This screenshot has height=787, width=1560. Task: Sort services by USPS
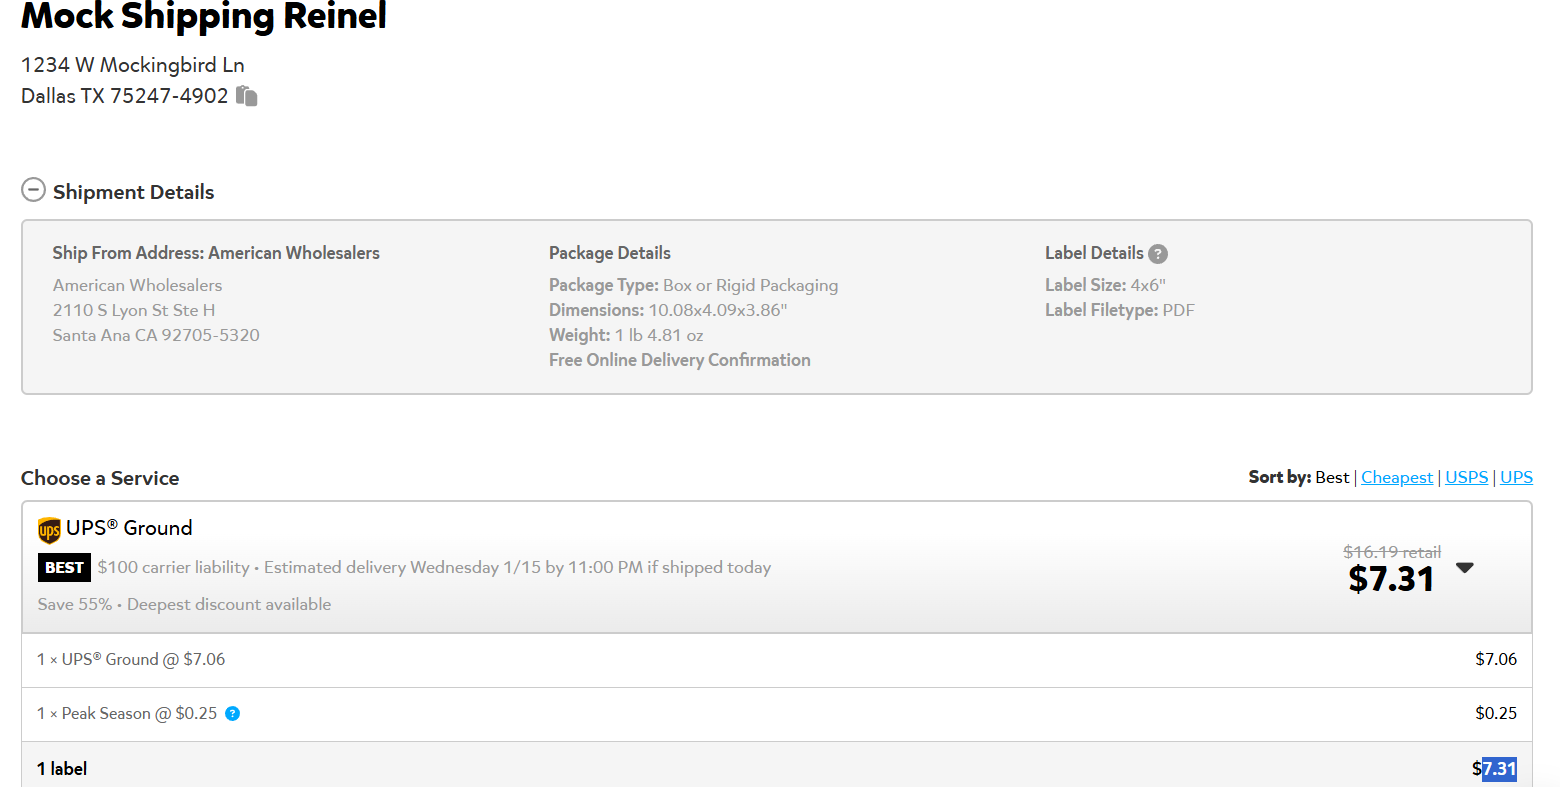tap(1467, 478)
